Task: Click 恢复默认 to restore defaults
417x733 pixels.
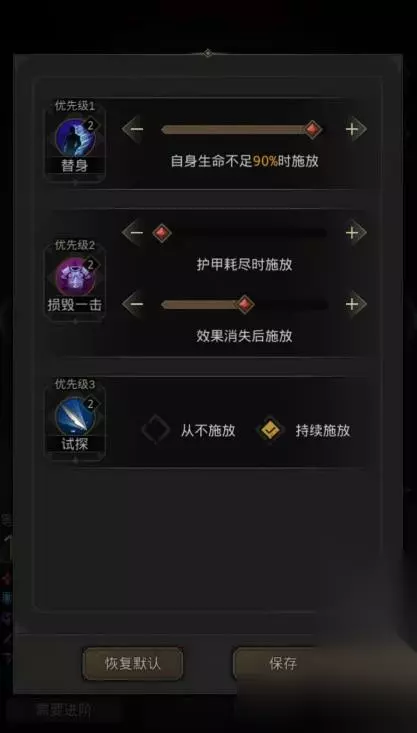Action: [x=133, y=664]
